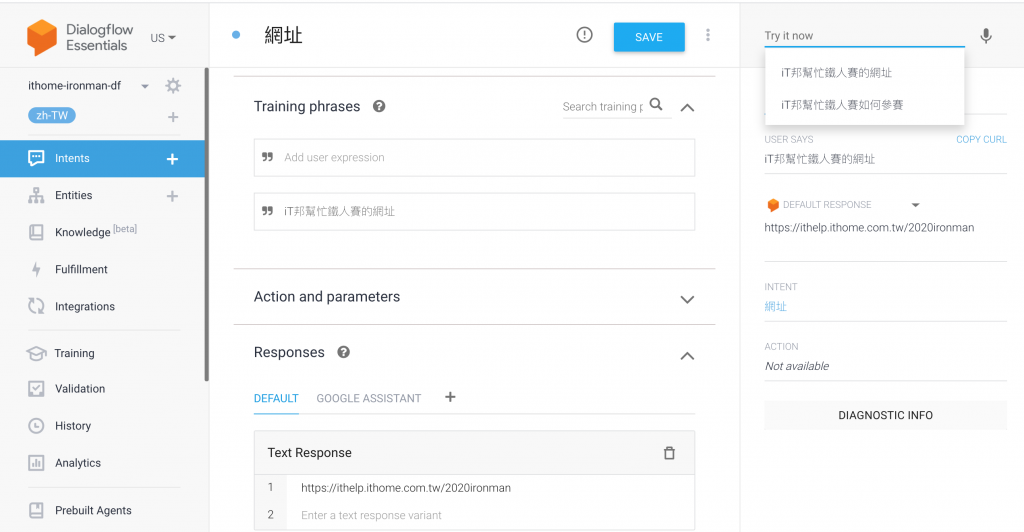This screenshot has height=532, width=1024.
Task: Click the plus icon beside Entities
Action: 172,196
